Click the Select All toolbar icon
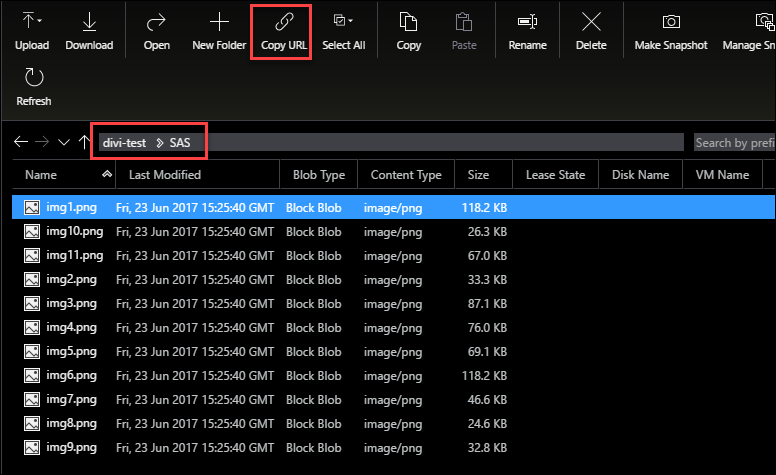The height and width of the screenshot is (475, 776). pos(340,20)
